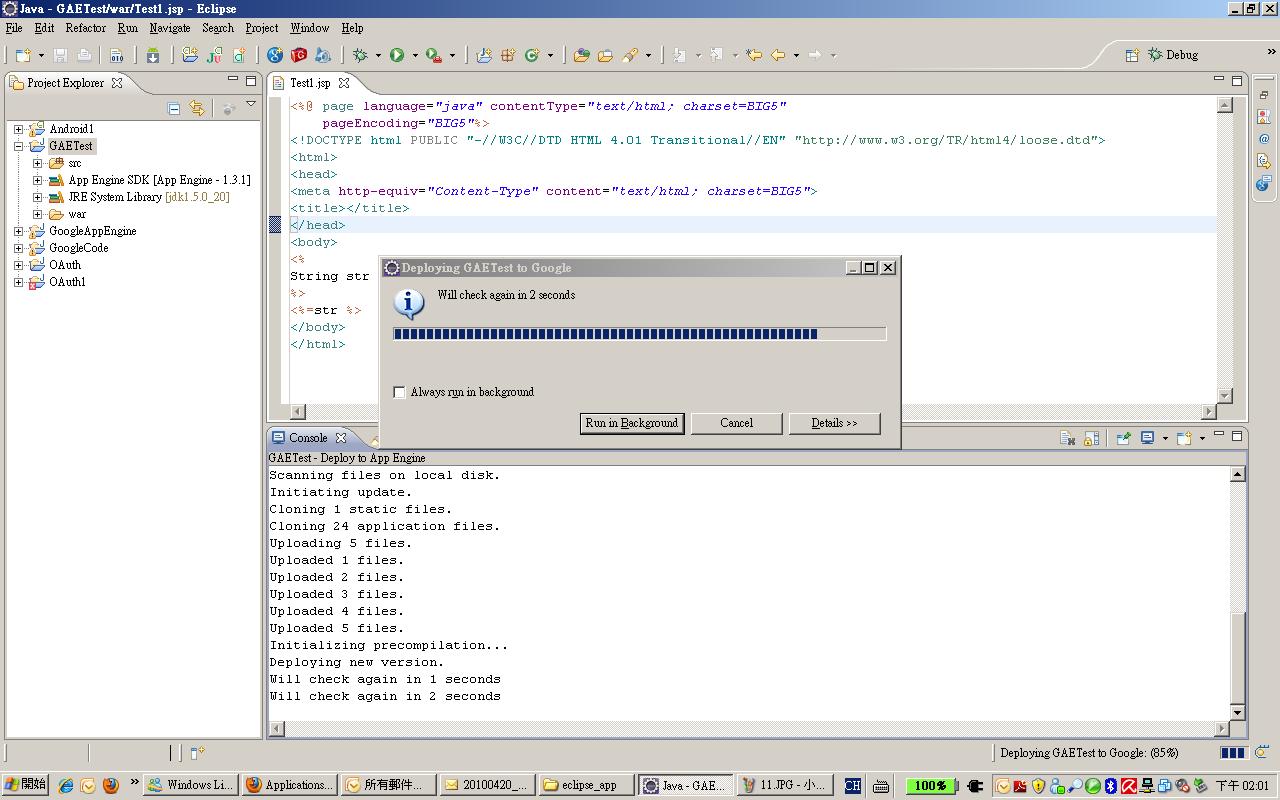1280x800 pixels.
Task: Click the editor vertical scrollbar up arrow
Action: click(x=1225, y=105)
